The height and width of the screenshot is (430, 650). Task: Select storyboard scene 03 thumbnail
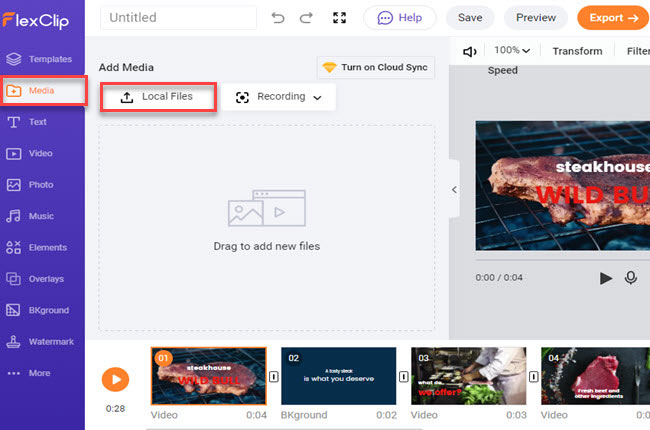pos(468,376)
